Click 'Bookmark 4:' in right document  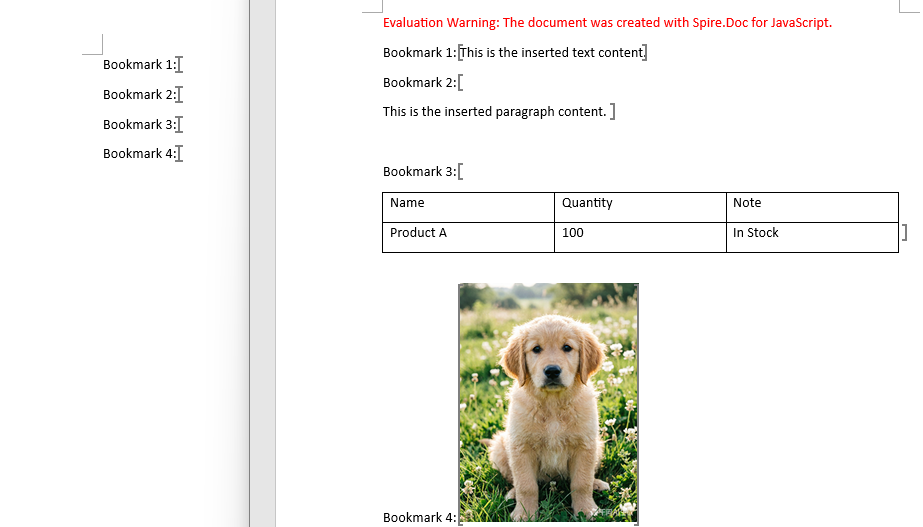[x=420, y=518]
